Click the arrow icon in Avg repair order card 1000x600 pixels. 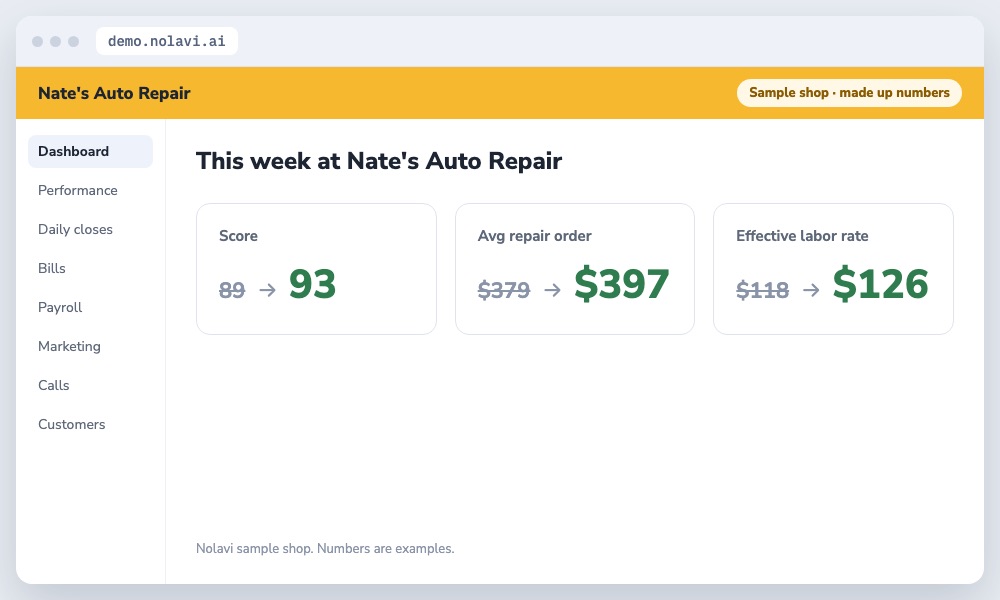(553, 290)
